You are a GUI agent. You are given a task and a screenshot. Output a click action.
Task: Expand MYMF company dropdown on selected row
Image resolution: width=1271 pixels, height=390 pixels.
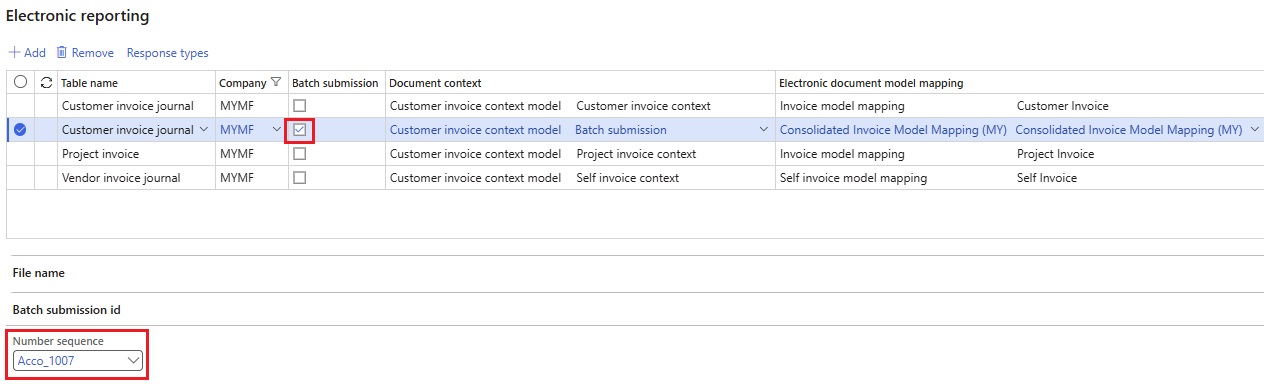tap(277, 130)
